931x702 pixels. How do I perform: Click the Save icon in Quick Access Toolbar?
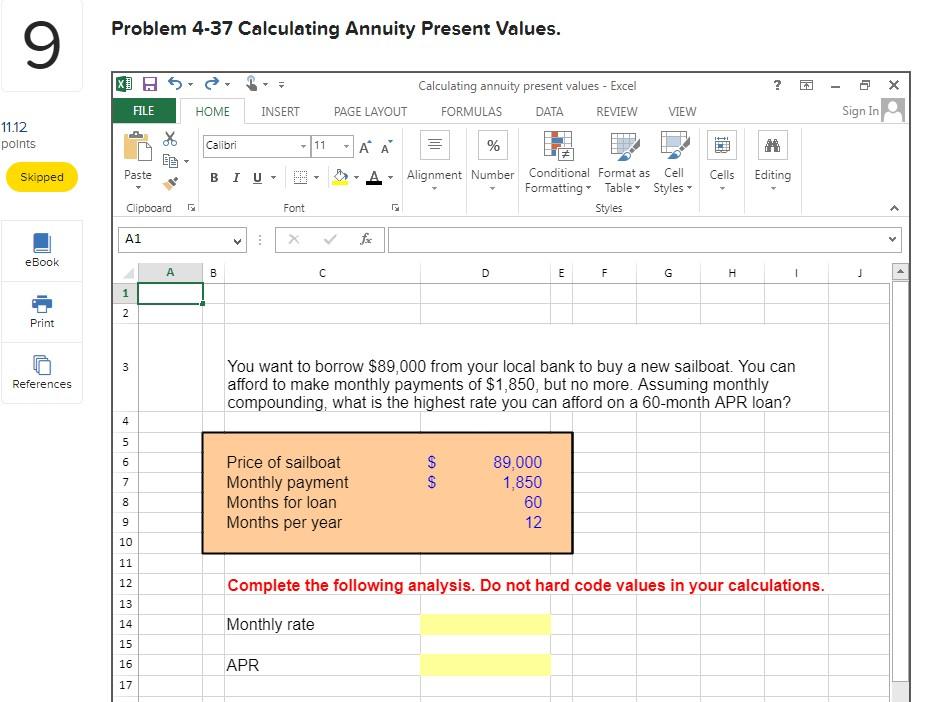click(151, 84)
